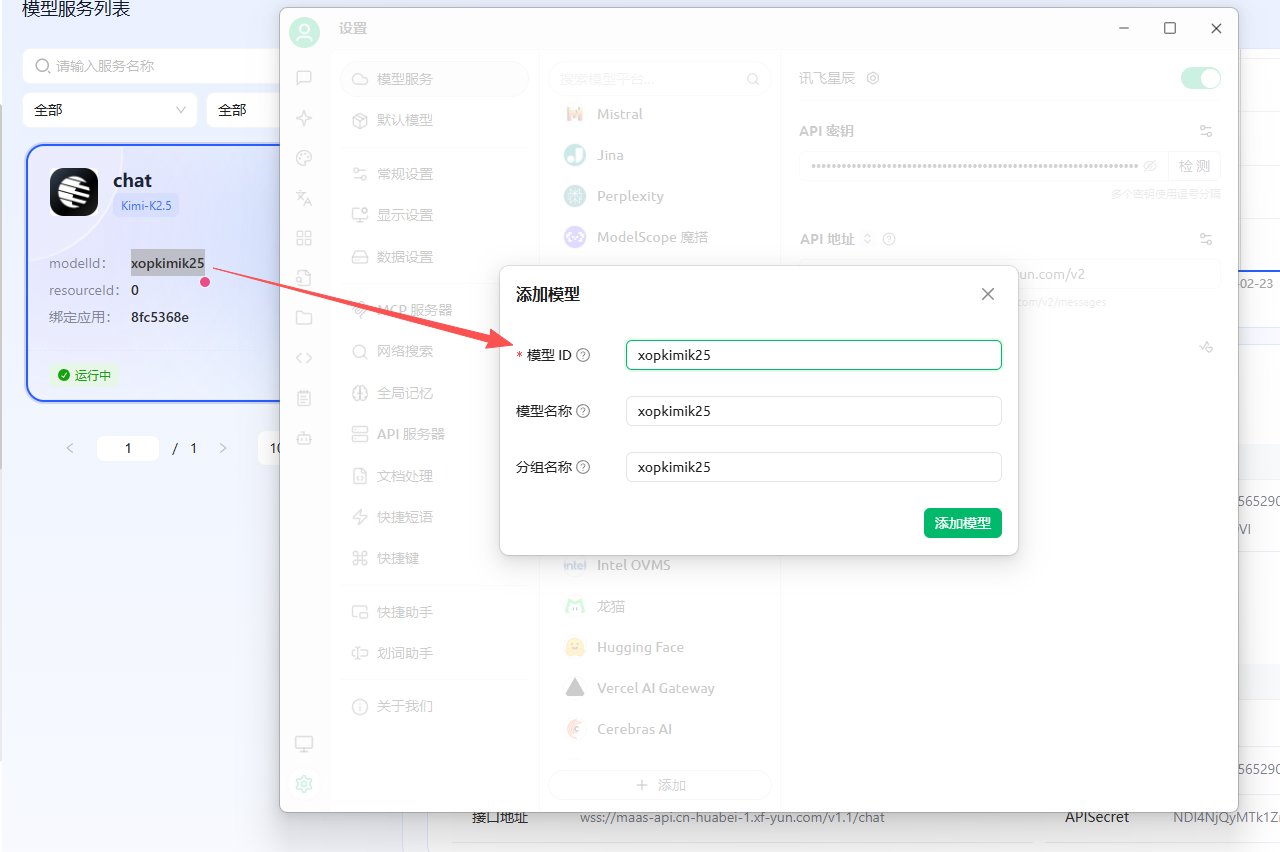The image size is (1280, 852).
Task: Expand the first 全部 dropdown filter
Action: click(x=110, y=110)
